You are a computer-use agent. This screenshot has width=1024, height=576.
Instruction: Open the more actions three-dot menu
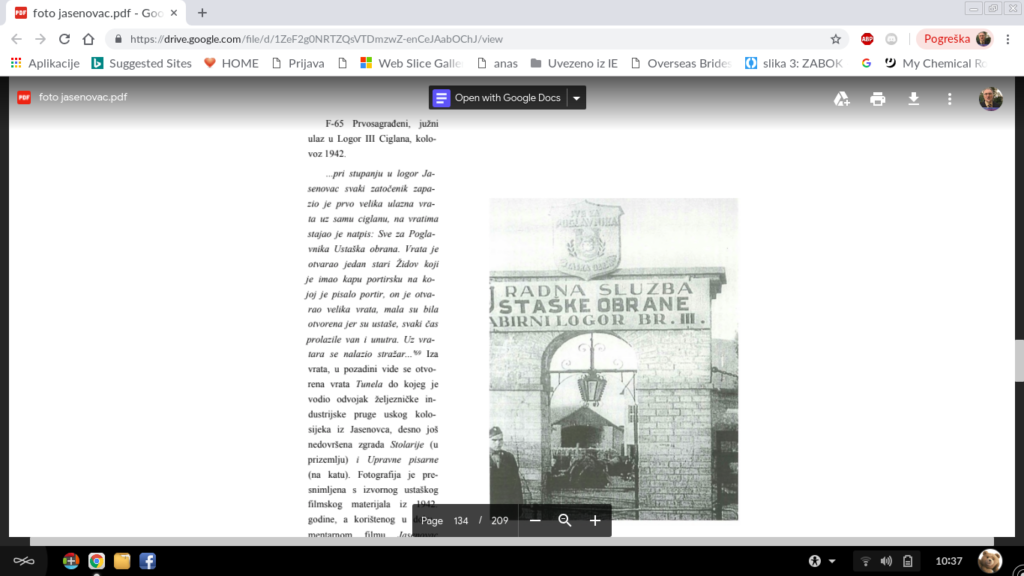coord(949,98)
